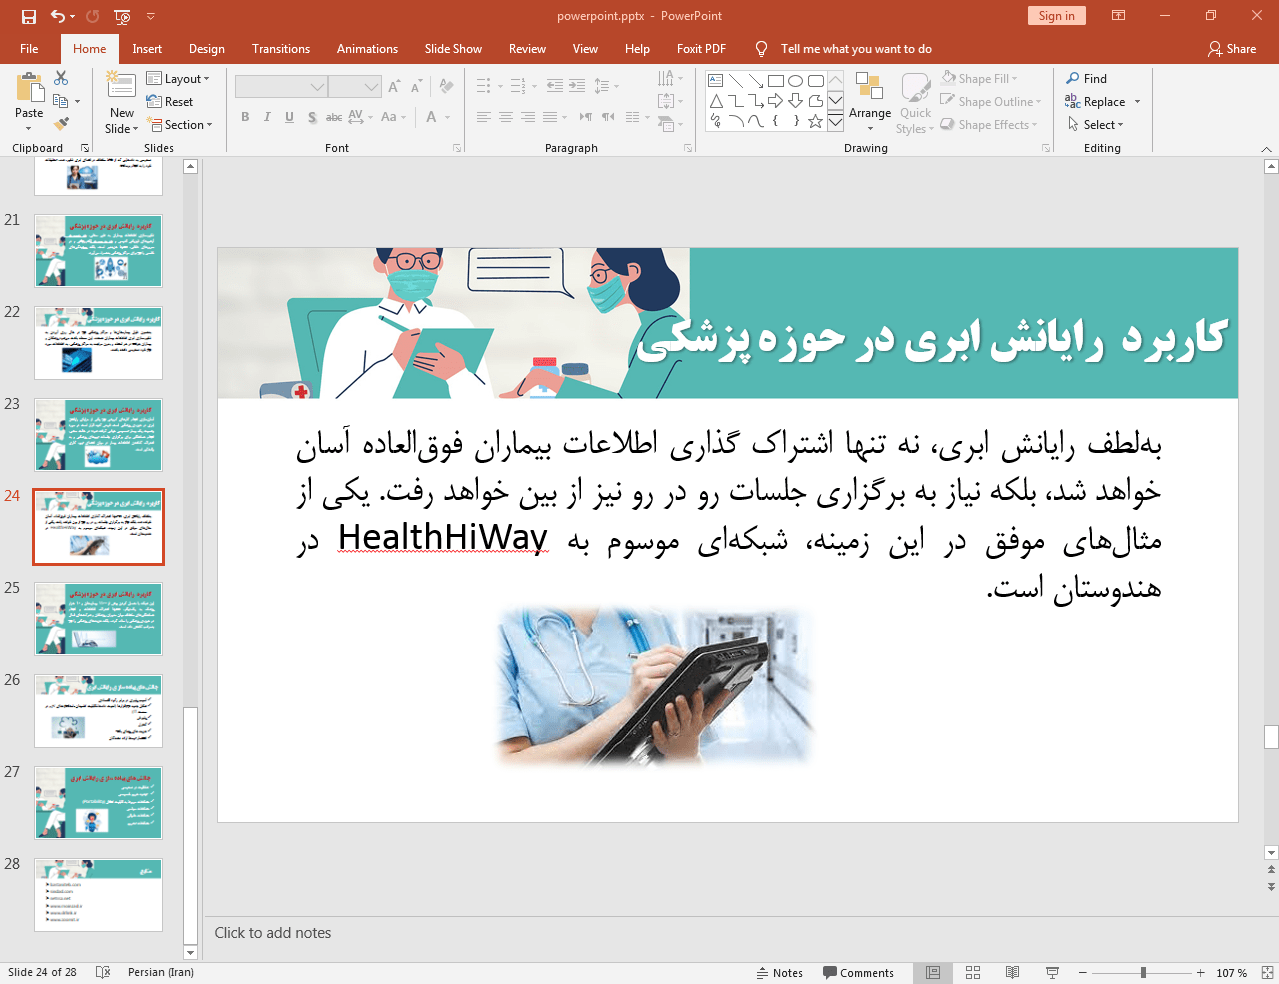Select the Text Box shape icon
Image resolution: width=1279 pixels, height=984 pixels.
[716, 81]
